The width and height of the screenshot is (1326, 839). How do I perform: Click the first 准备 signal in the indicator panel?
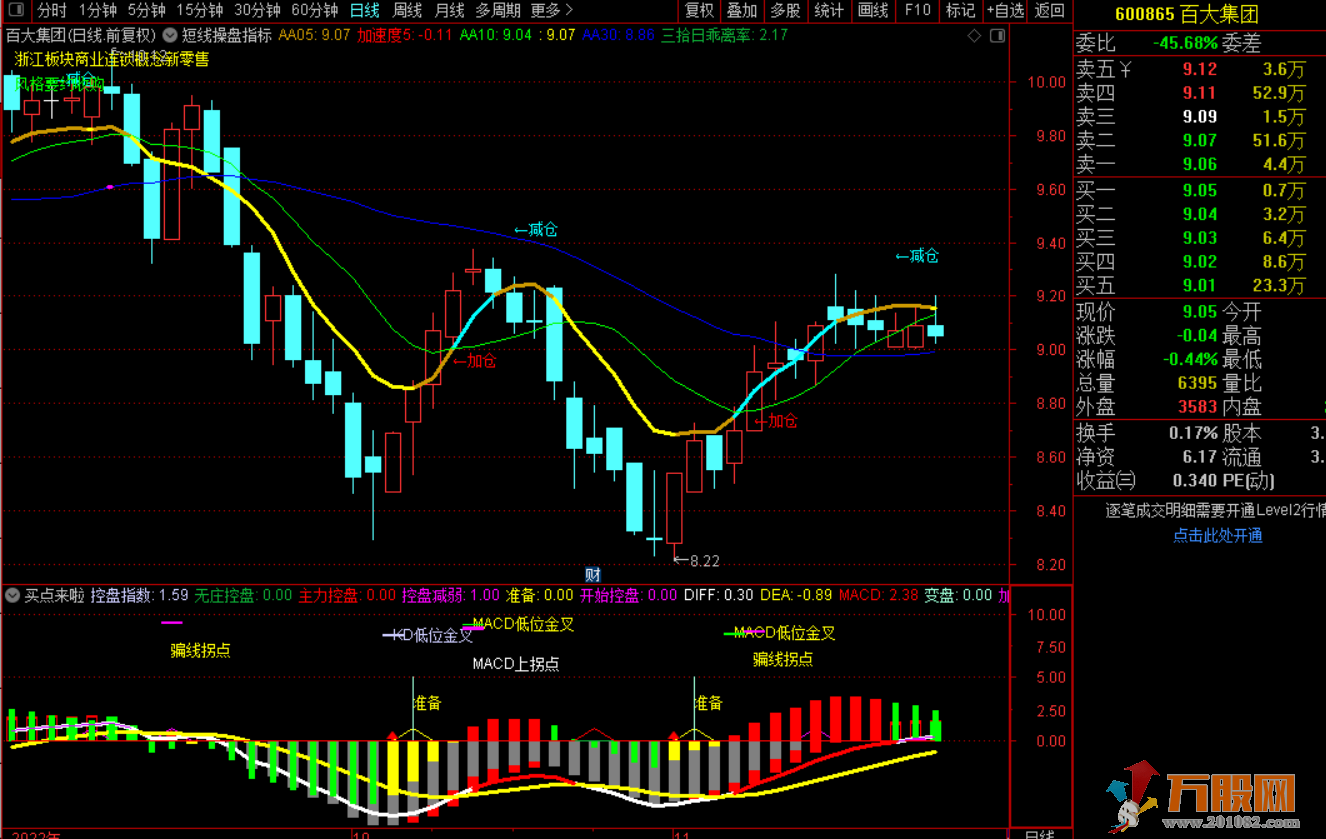coord(427,703)
